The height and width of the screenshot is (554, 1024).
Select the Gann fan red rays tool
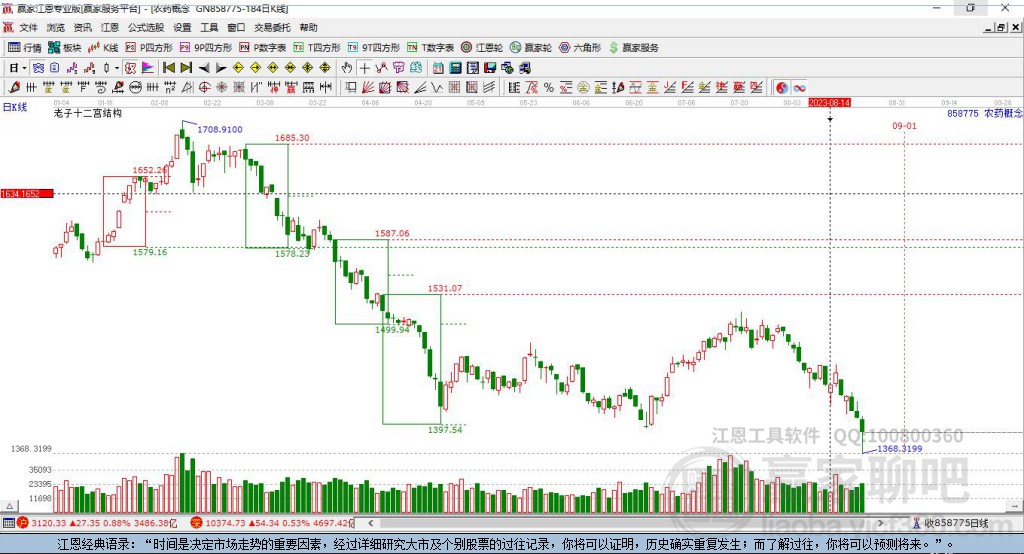[x=368, y=87]
